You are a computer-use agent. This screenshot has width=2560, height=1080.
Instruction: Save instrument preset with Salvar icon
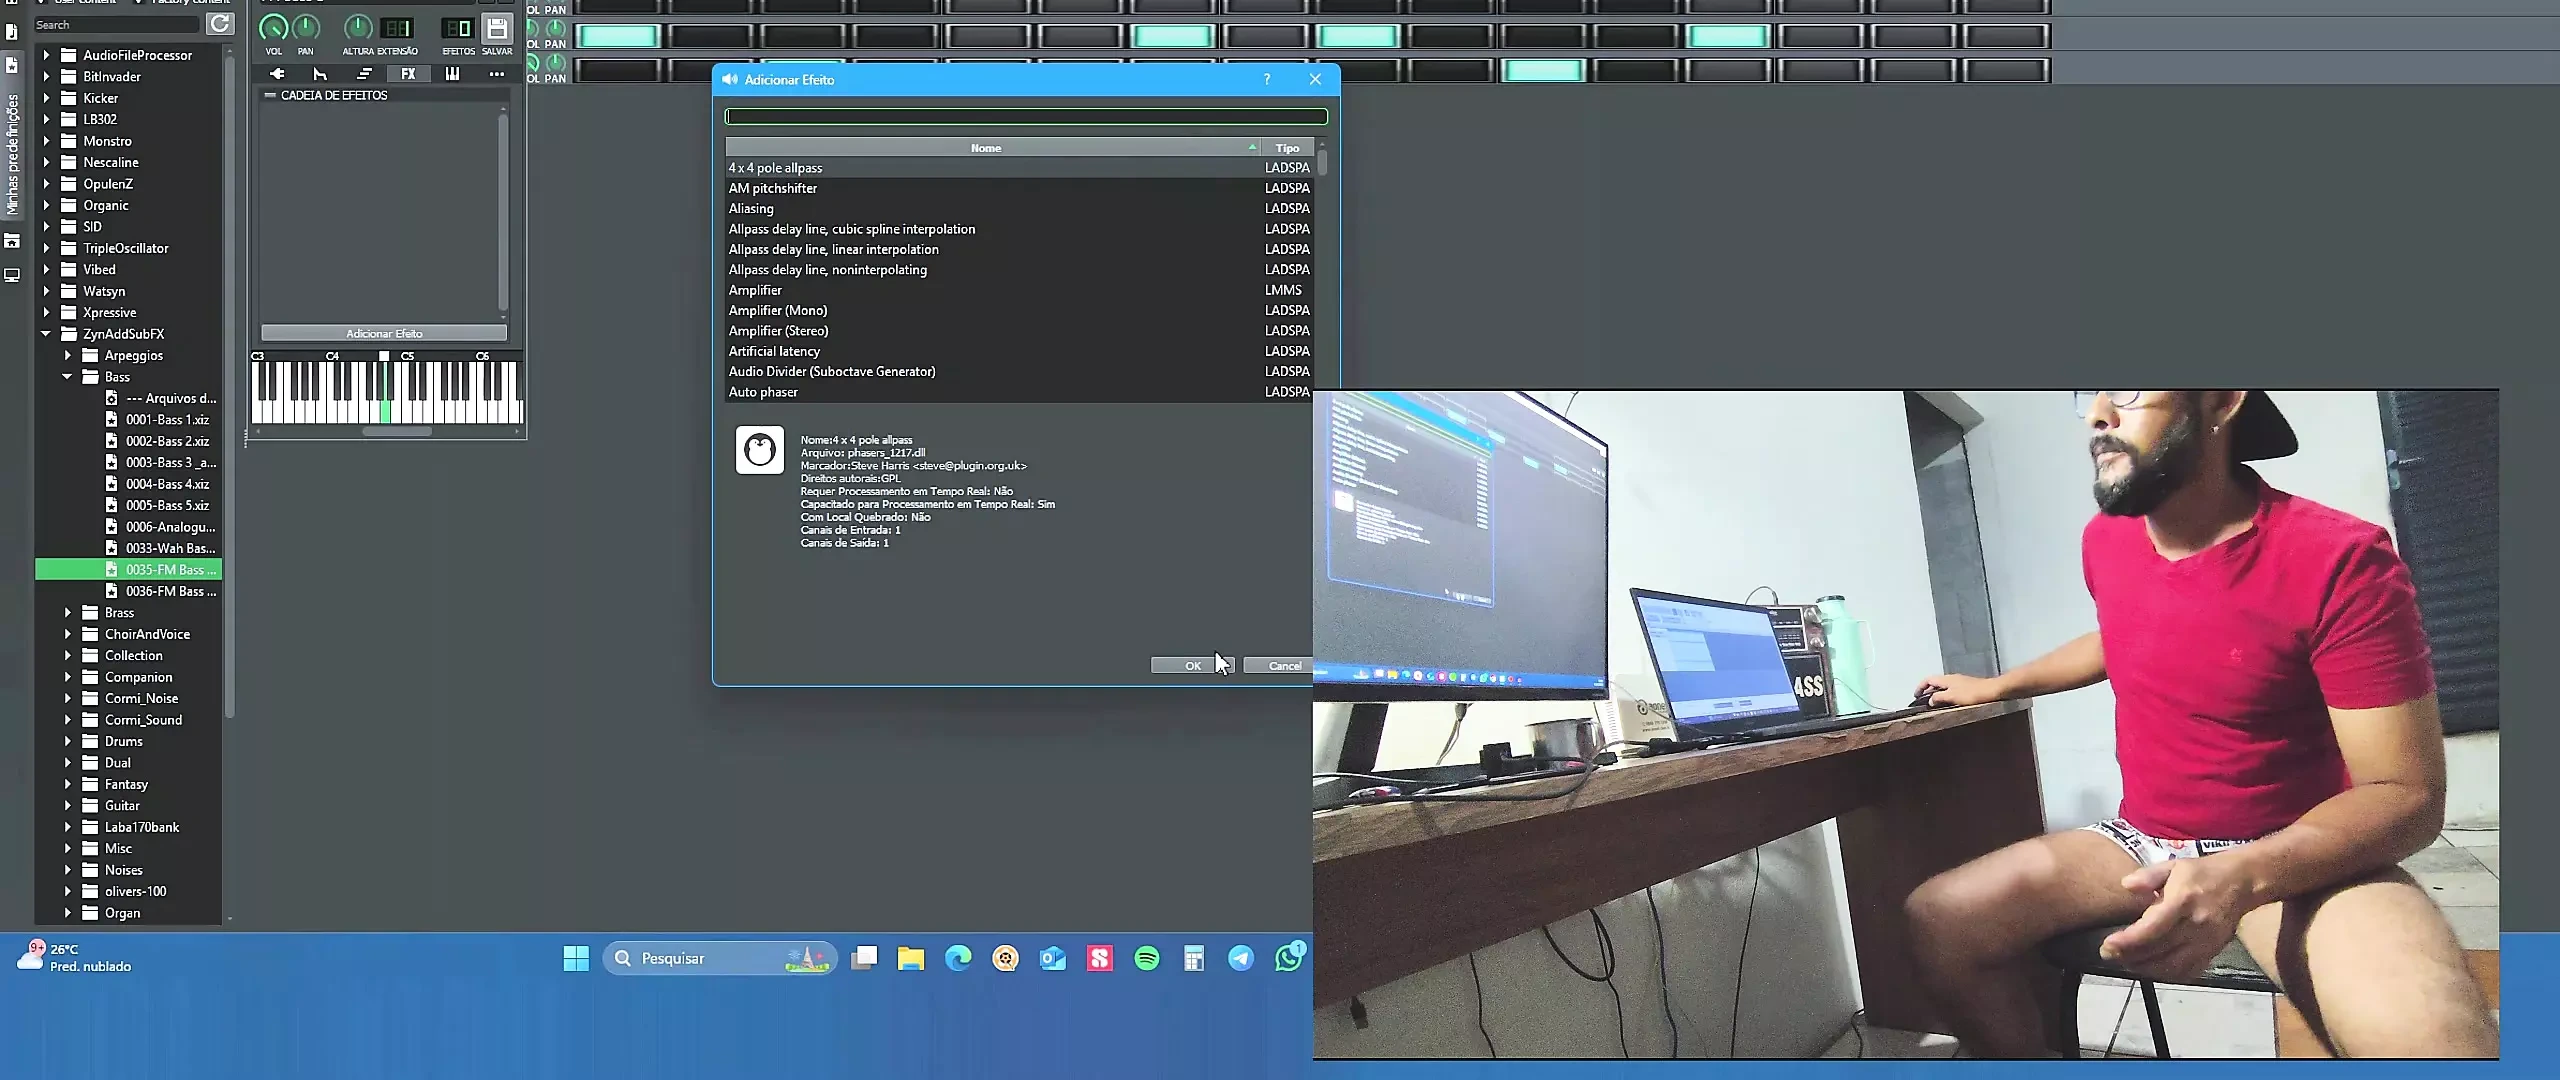497,29
